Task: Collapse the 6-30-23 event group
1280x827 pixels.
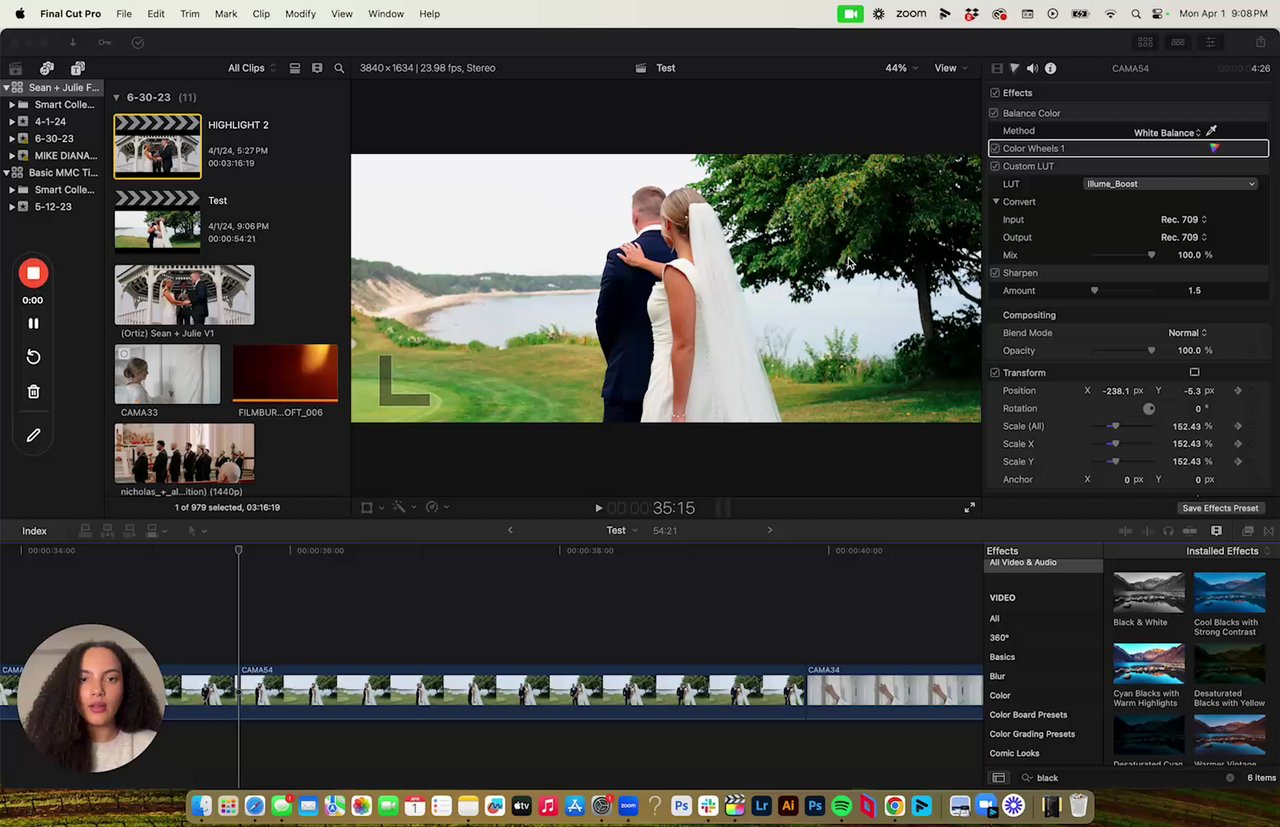Action: point(116,97)
